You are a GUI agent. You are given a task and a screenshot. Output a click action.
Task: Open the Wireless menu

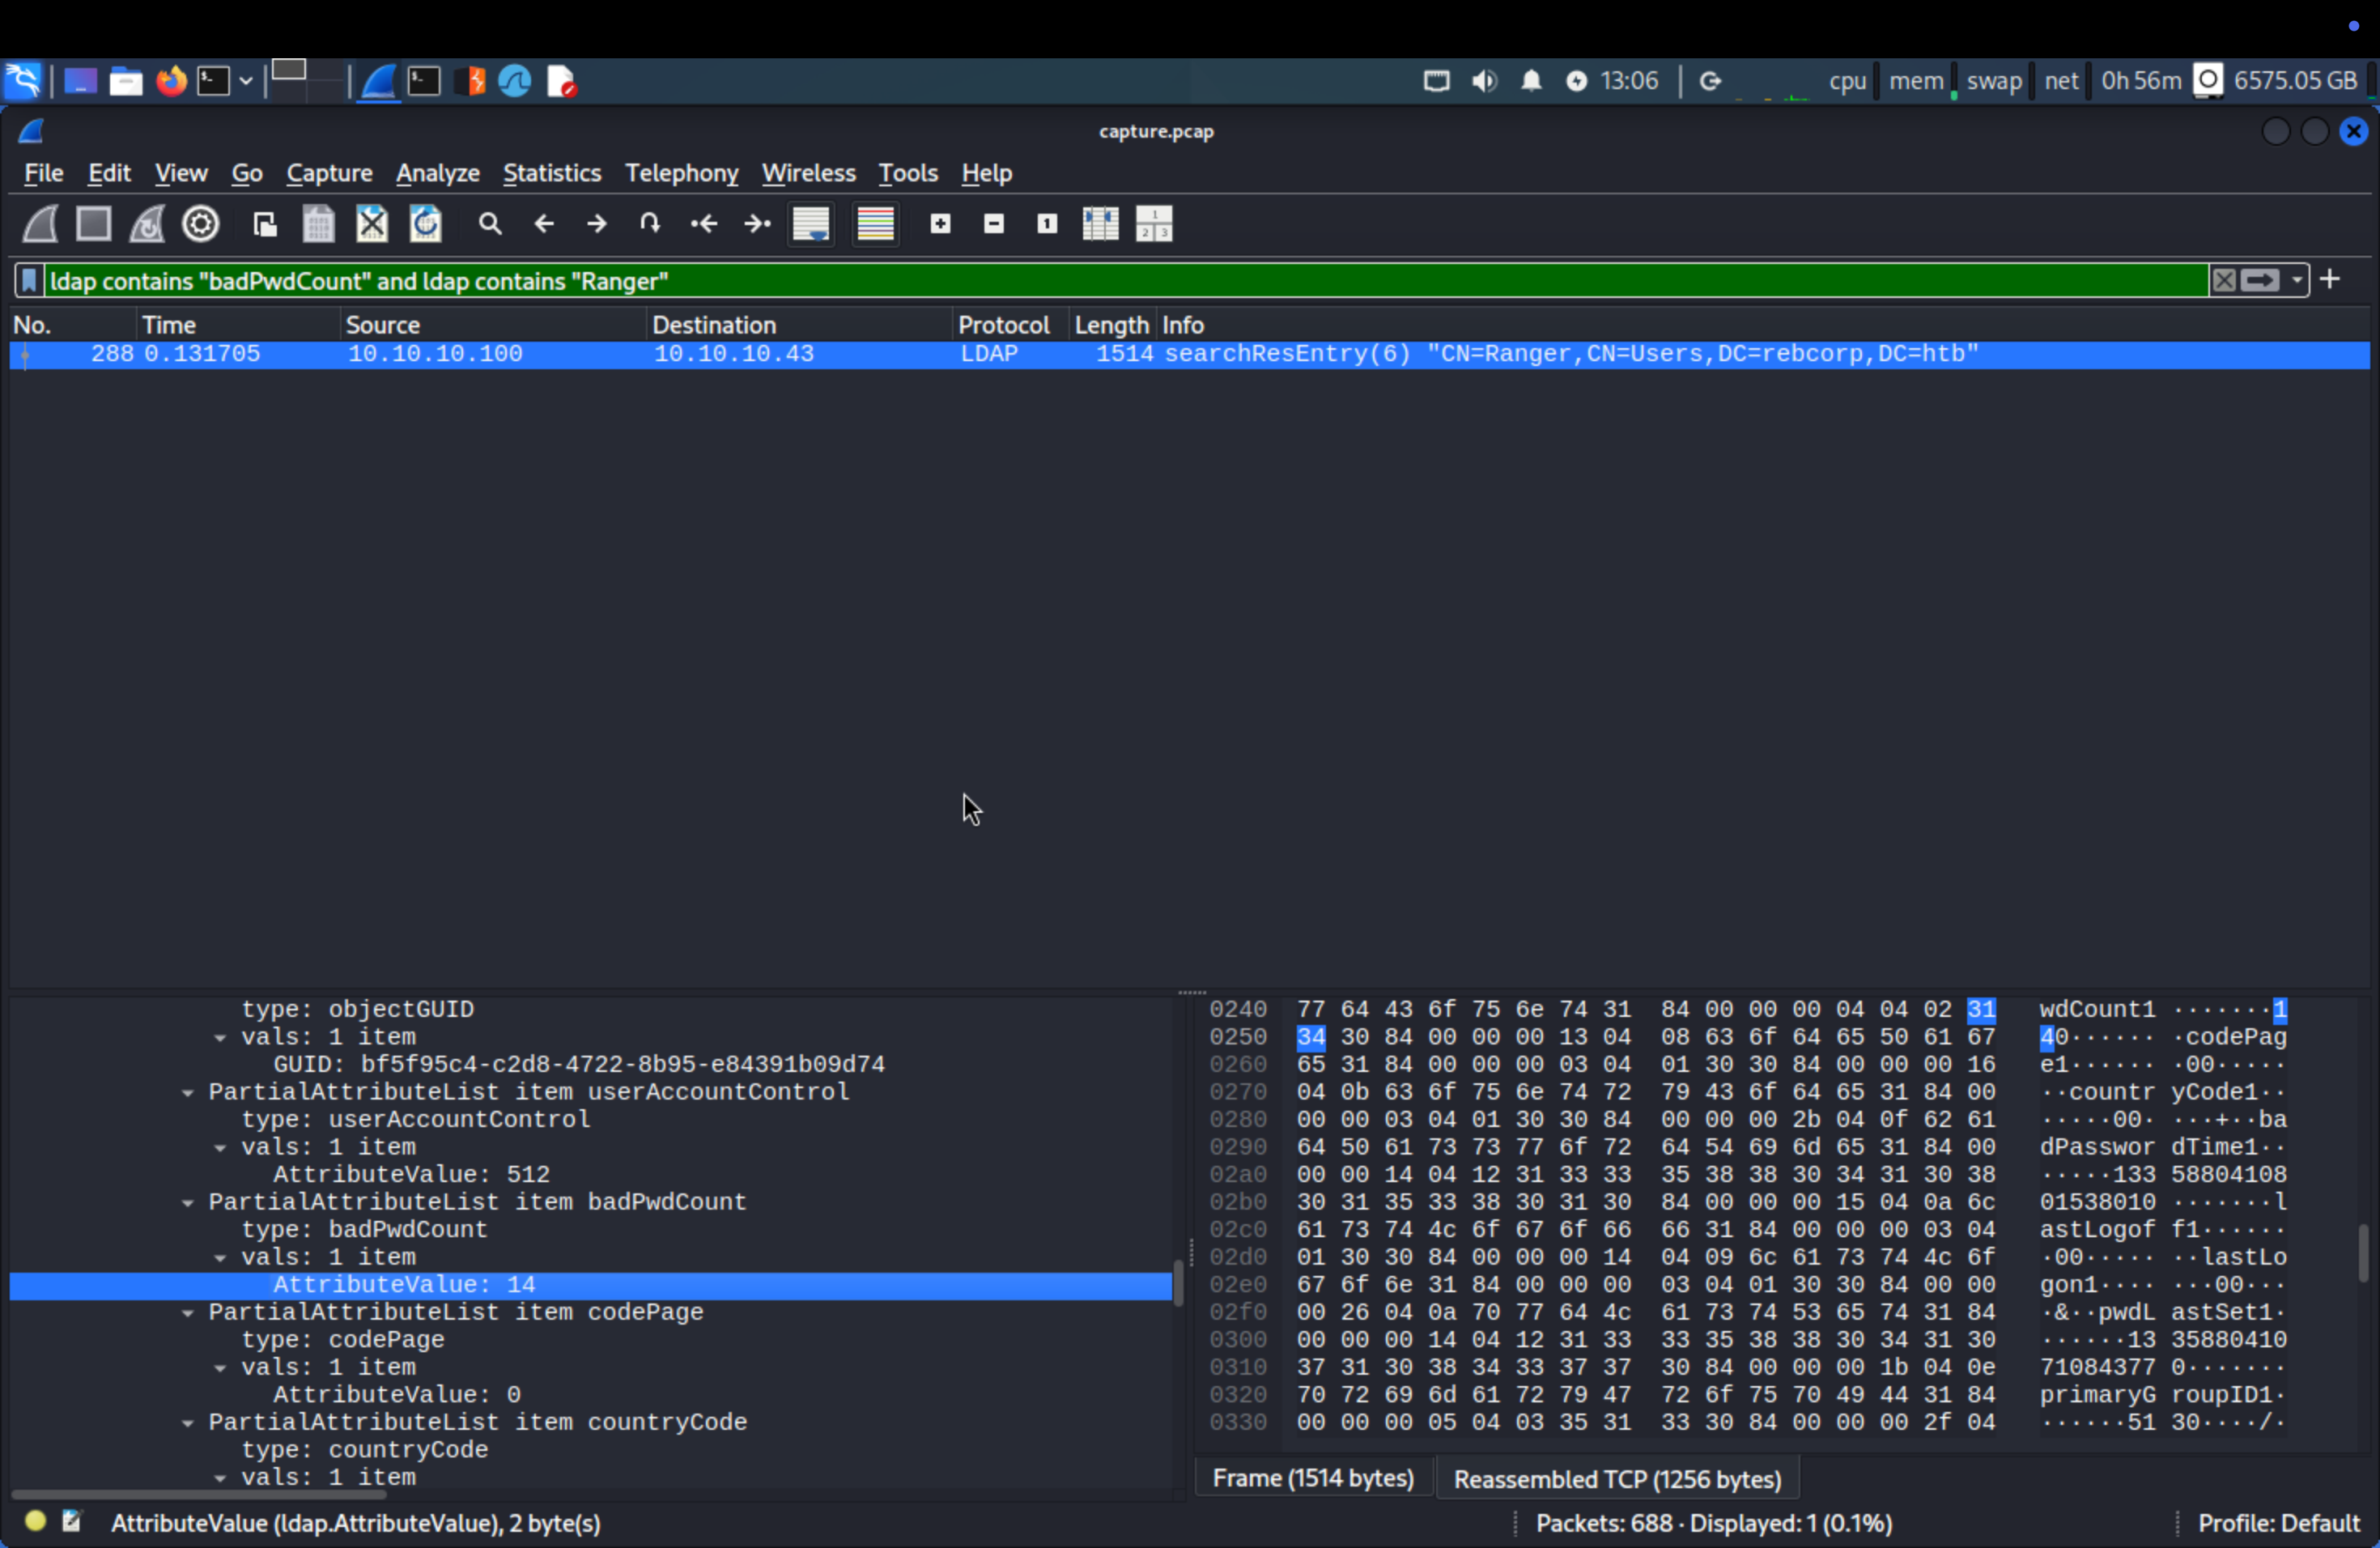[x=809, y=173]
